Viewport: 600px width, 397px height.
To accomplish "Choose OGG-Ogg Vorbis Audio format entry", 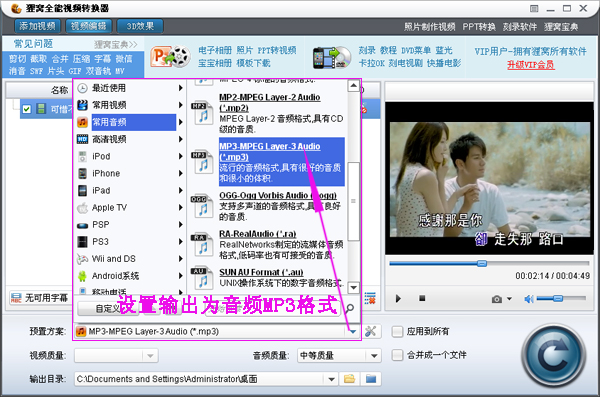I will [x=282, y=206].
